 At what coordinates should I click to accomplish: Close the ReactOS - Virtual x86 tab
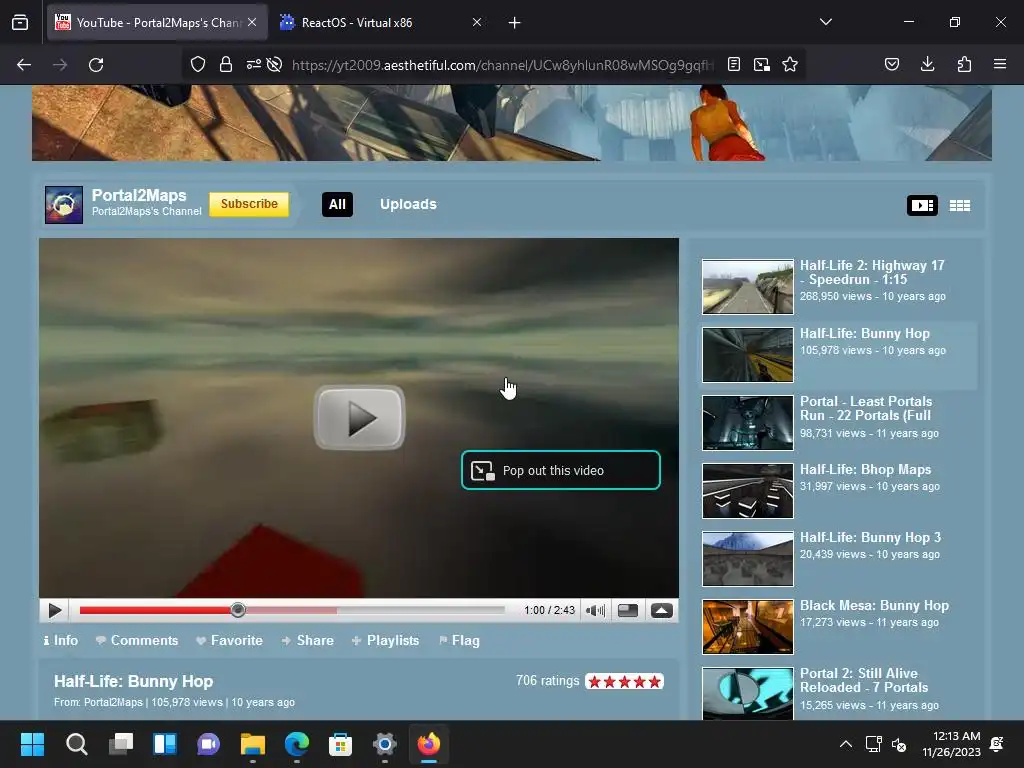(x=477, y=22)
